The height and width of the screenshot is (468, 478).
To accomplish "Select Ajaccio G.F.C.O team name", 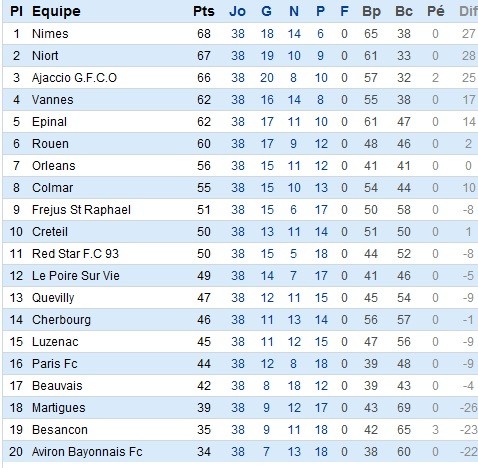I will (74, 78).
